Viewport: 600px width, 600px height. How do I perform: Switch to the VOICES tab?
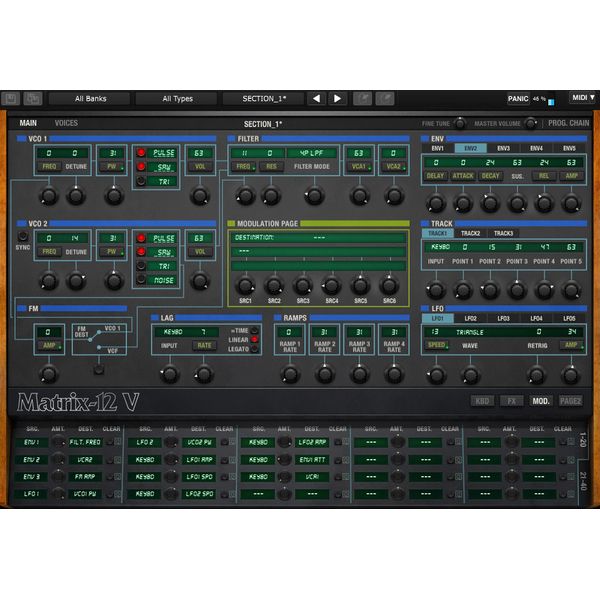[x=66, y=123]
